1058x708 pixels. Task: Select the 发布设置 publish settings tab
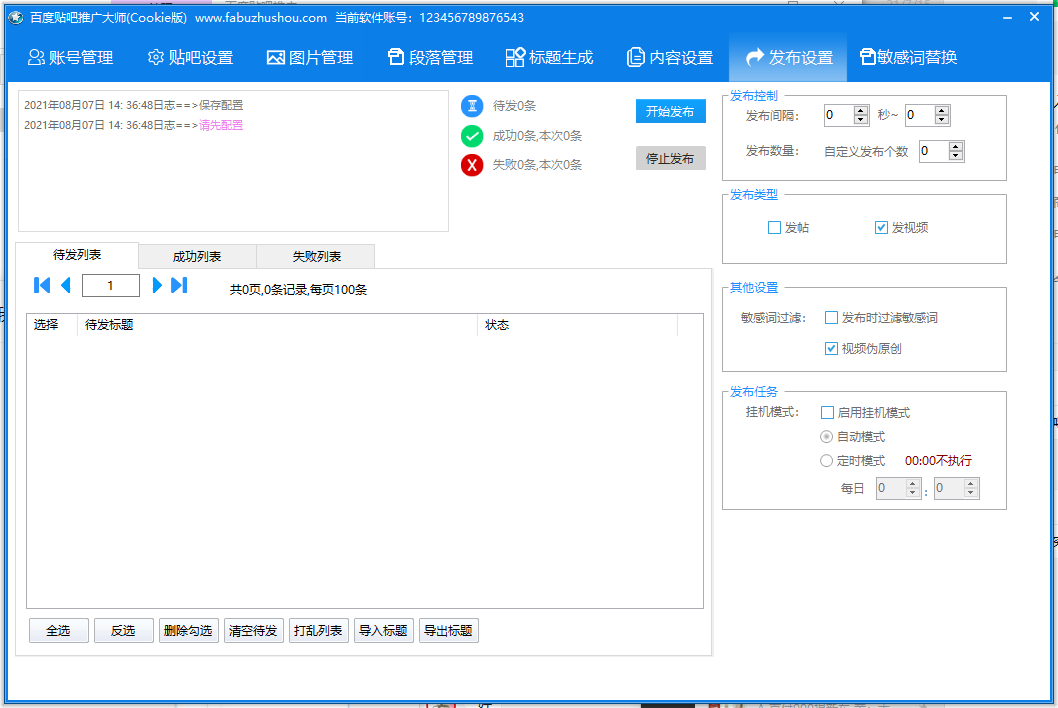[788, 57]
